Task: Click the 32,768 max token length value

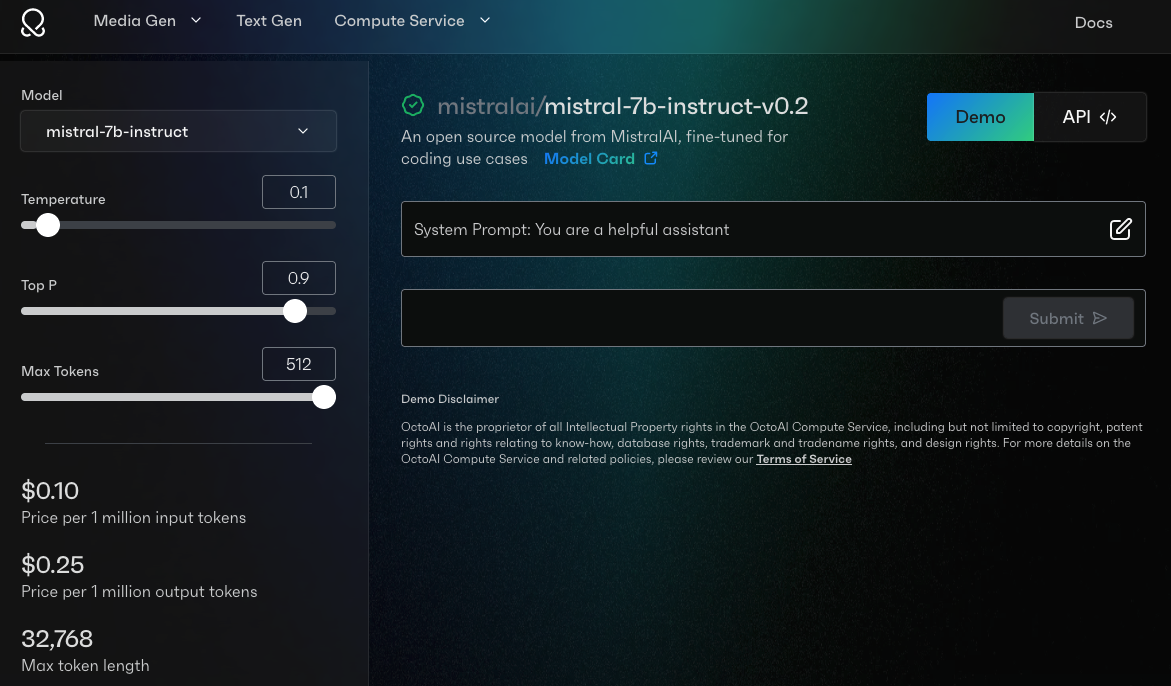Action: pyautogui.click(x=57, y=638)
